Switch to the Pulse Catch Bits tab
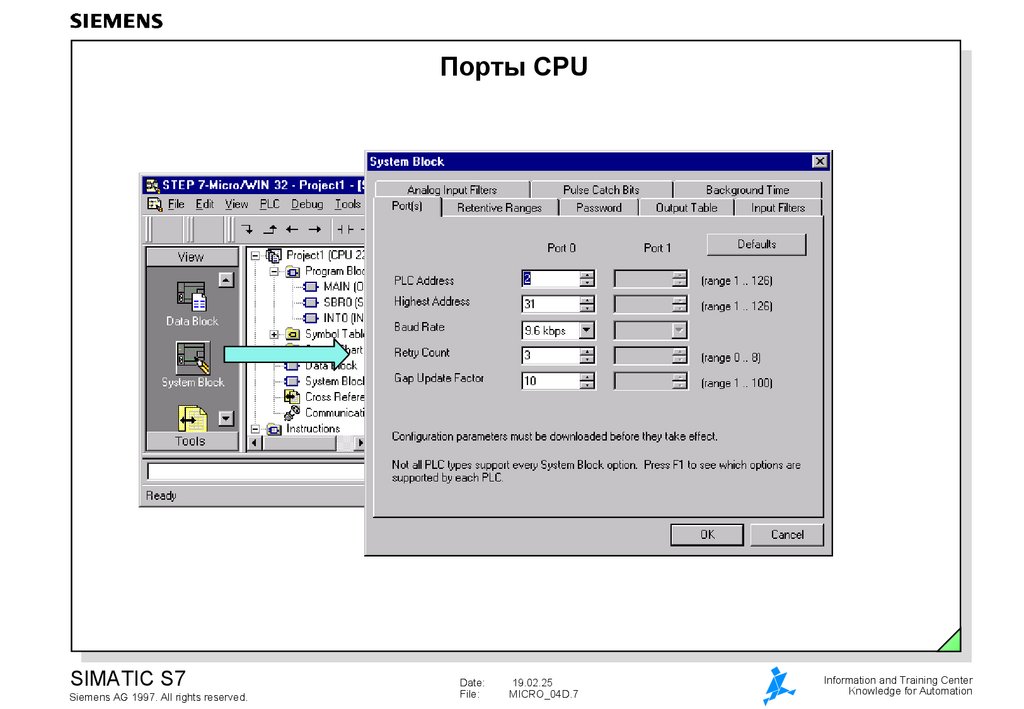The image size is (1024, 709). point(601,190)
